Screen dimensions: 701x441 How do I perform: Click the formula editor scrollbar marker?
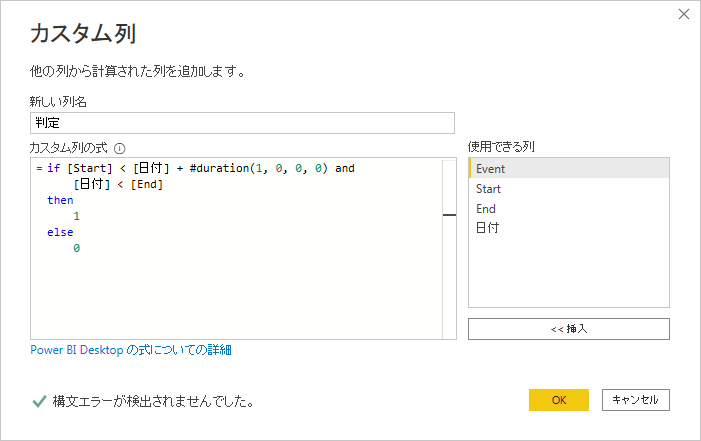pyautogui.click(x=449, y=215)
